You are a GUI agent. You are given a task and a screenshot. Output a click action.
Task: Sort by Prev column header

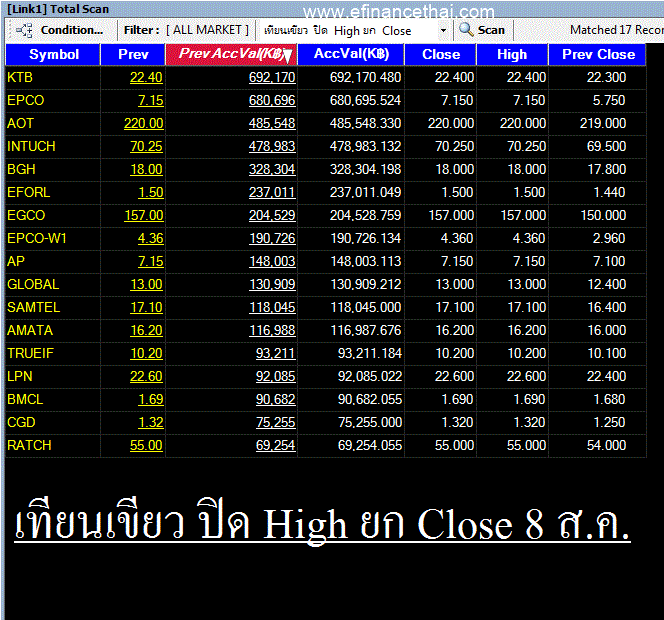(x=133, y=54)
